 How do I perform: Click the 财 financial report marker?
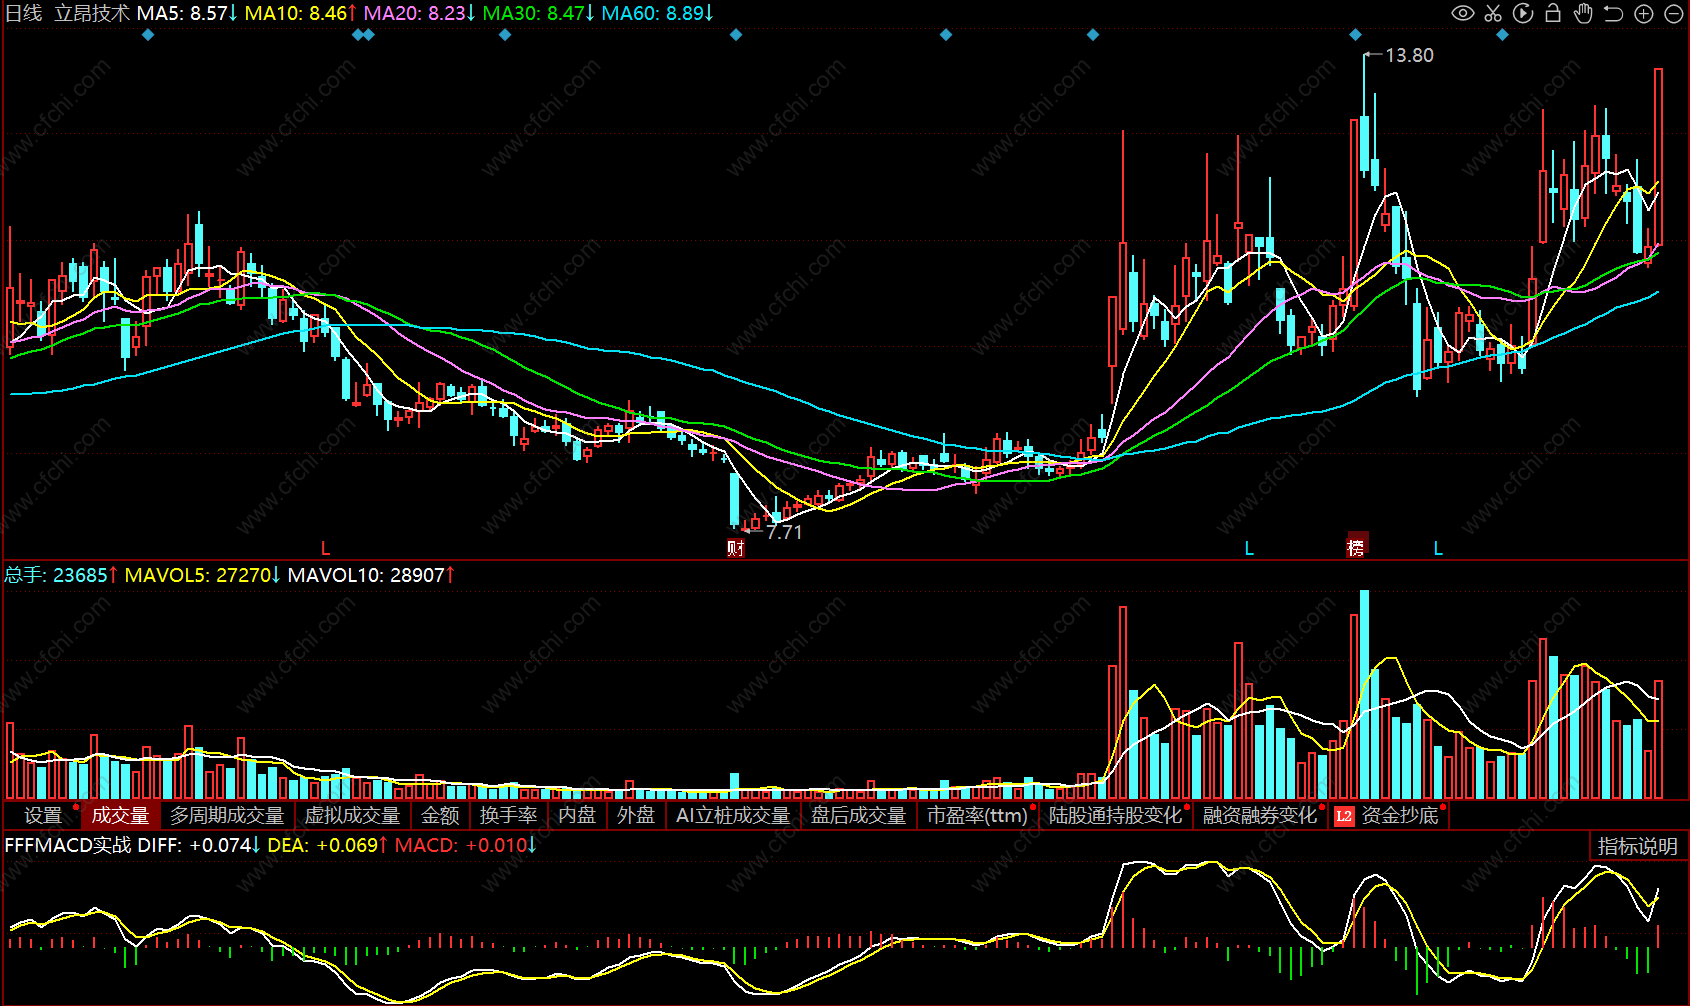tap(736, 547)
